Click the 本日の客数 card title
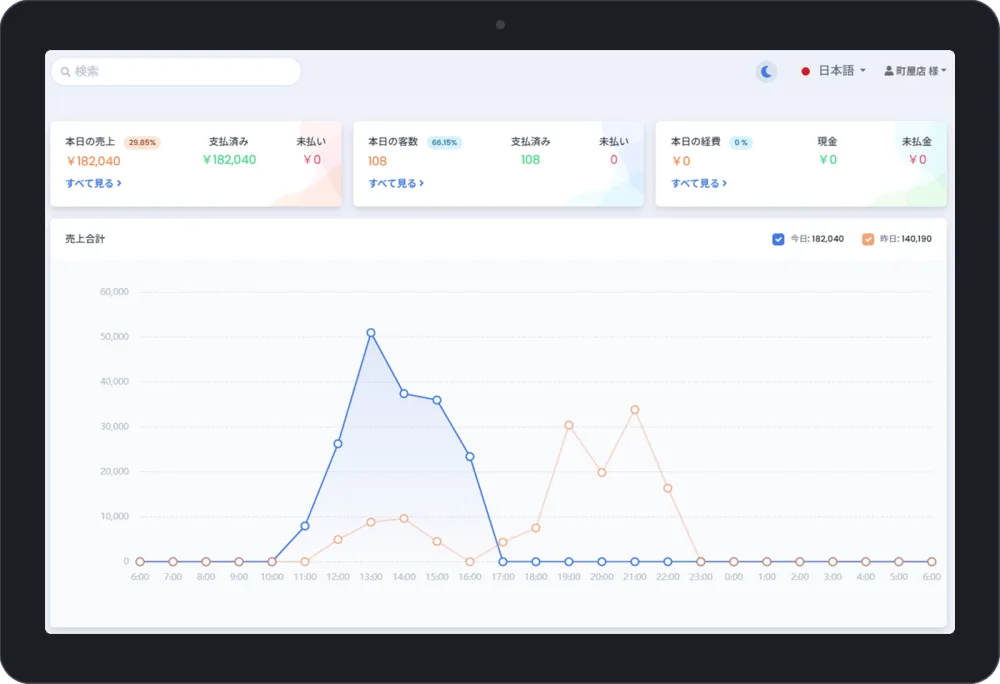The image size is (1000, 684). [x=393, y=142]
